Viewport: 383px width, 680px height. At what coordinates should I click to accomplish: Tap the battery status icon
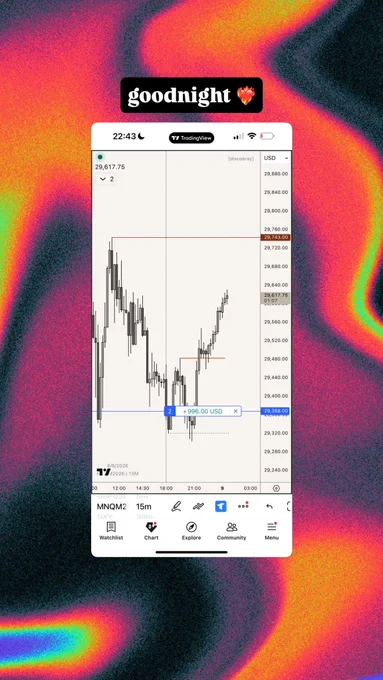pyautogui.click(x=267, y=136)
